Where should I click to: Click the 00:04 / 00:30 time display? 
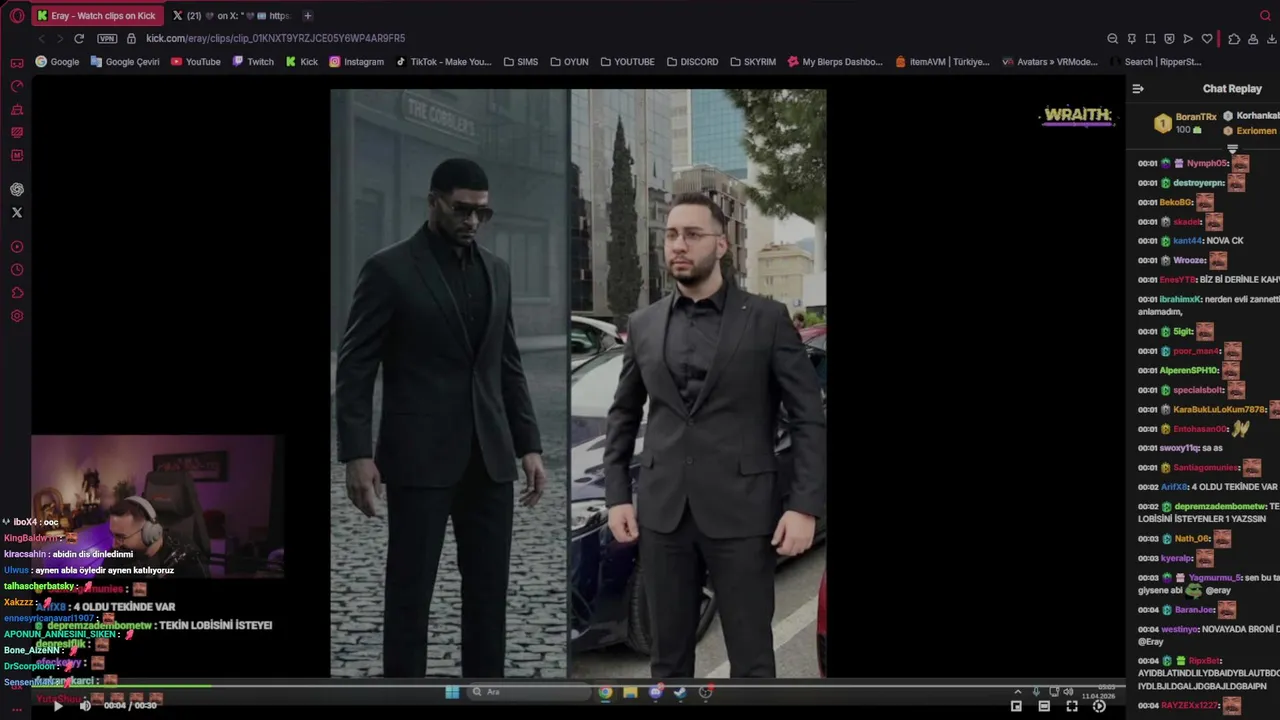tap(131, 706)
